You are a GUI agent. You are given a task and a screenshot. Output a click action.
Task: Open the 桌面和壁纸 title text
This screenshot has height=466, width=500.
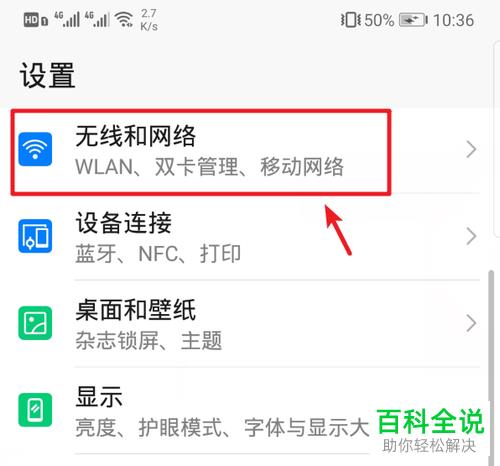(x=135, y=310)
